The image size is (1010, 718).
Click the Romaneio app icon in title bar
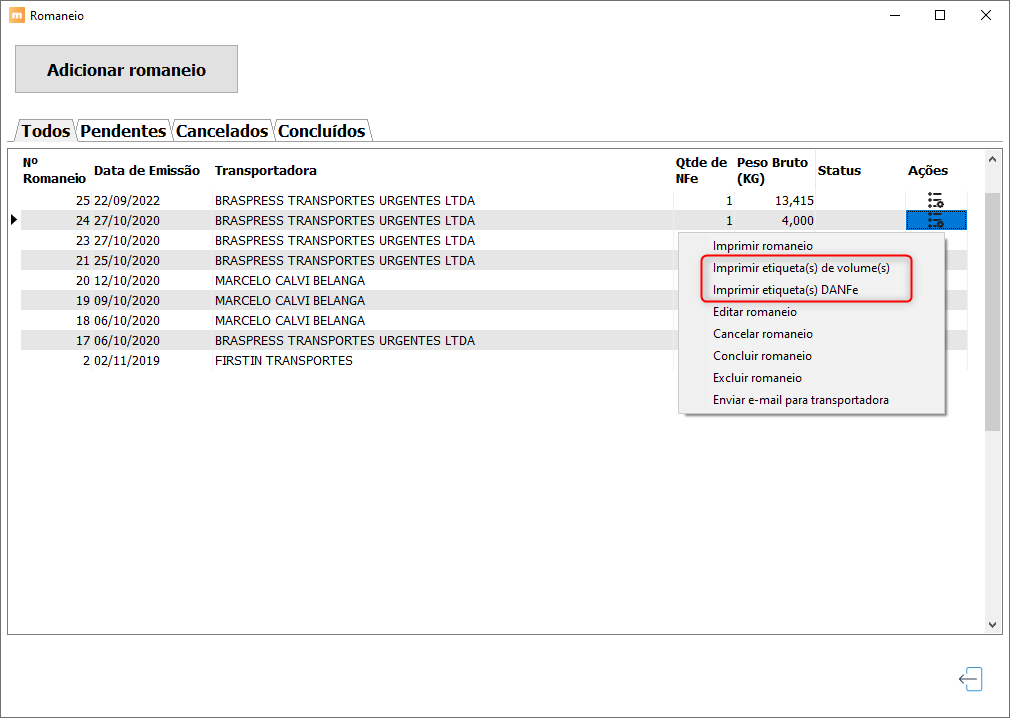tap(17, 15)
